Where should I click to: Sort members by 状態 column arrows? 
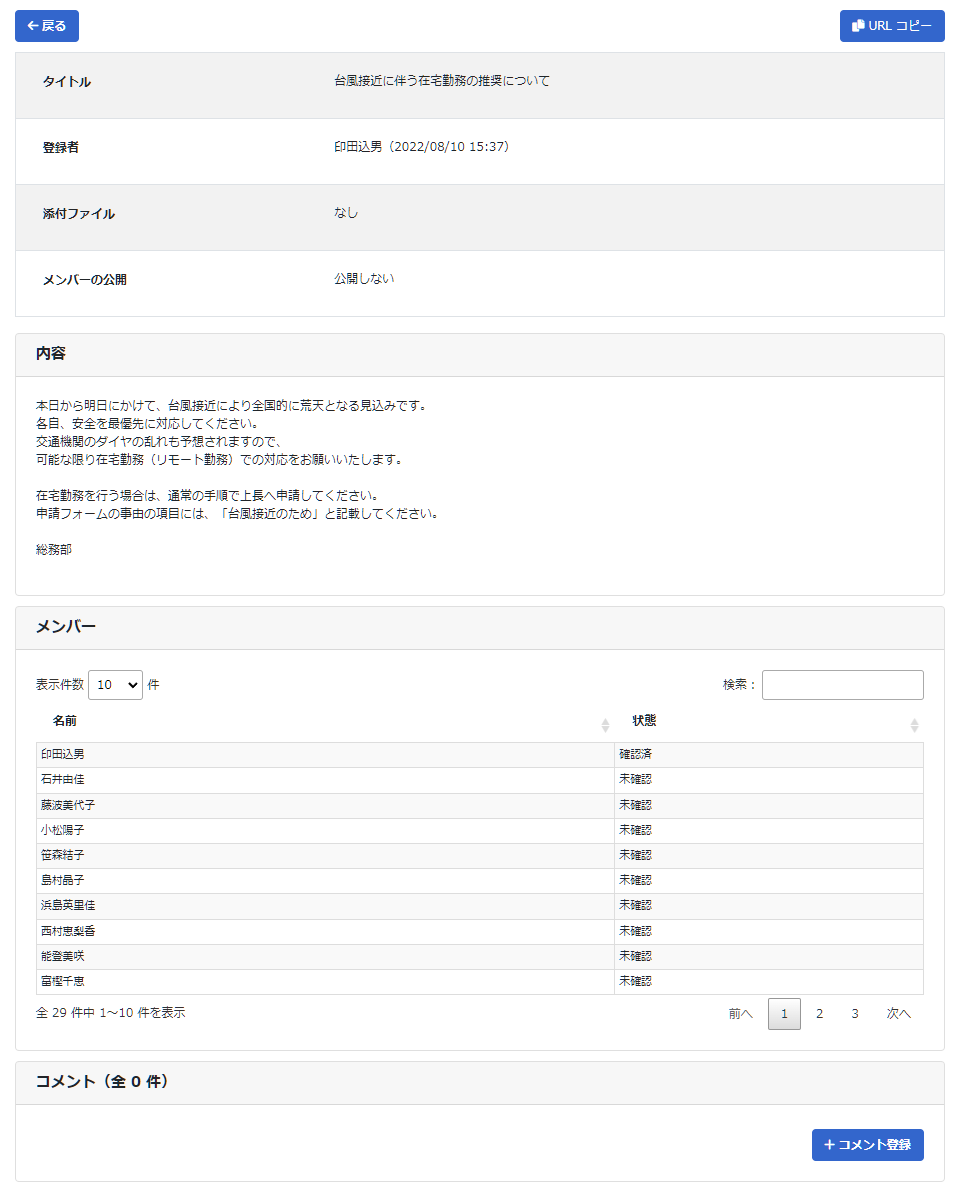914,725
